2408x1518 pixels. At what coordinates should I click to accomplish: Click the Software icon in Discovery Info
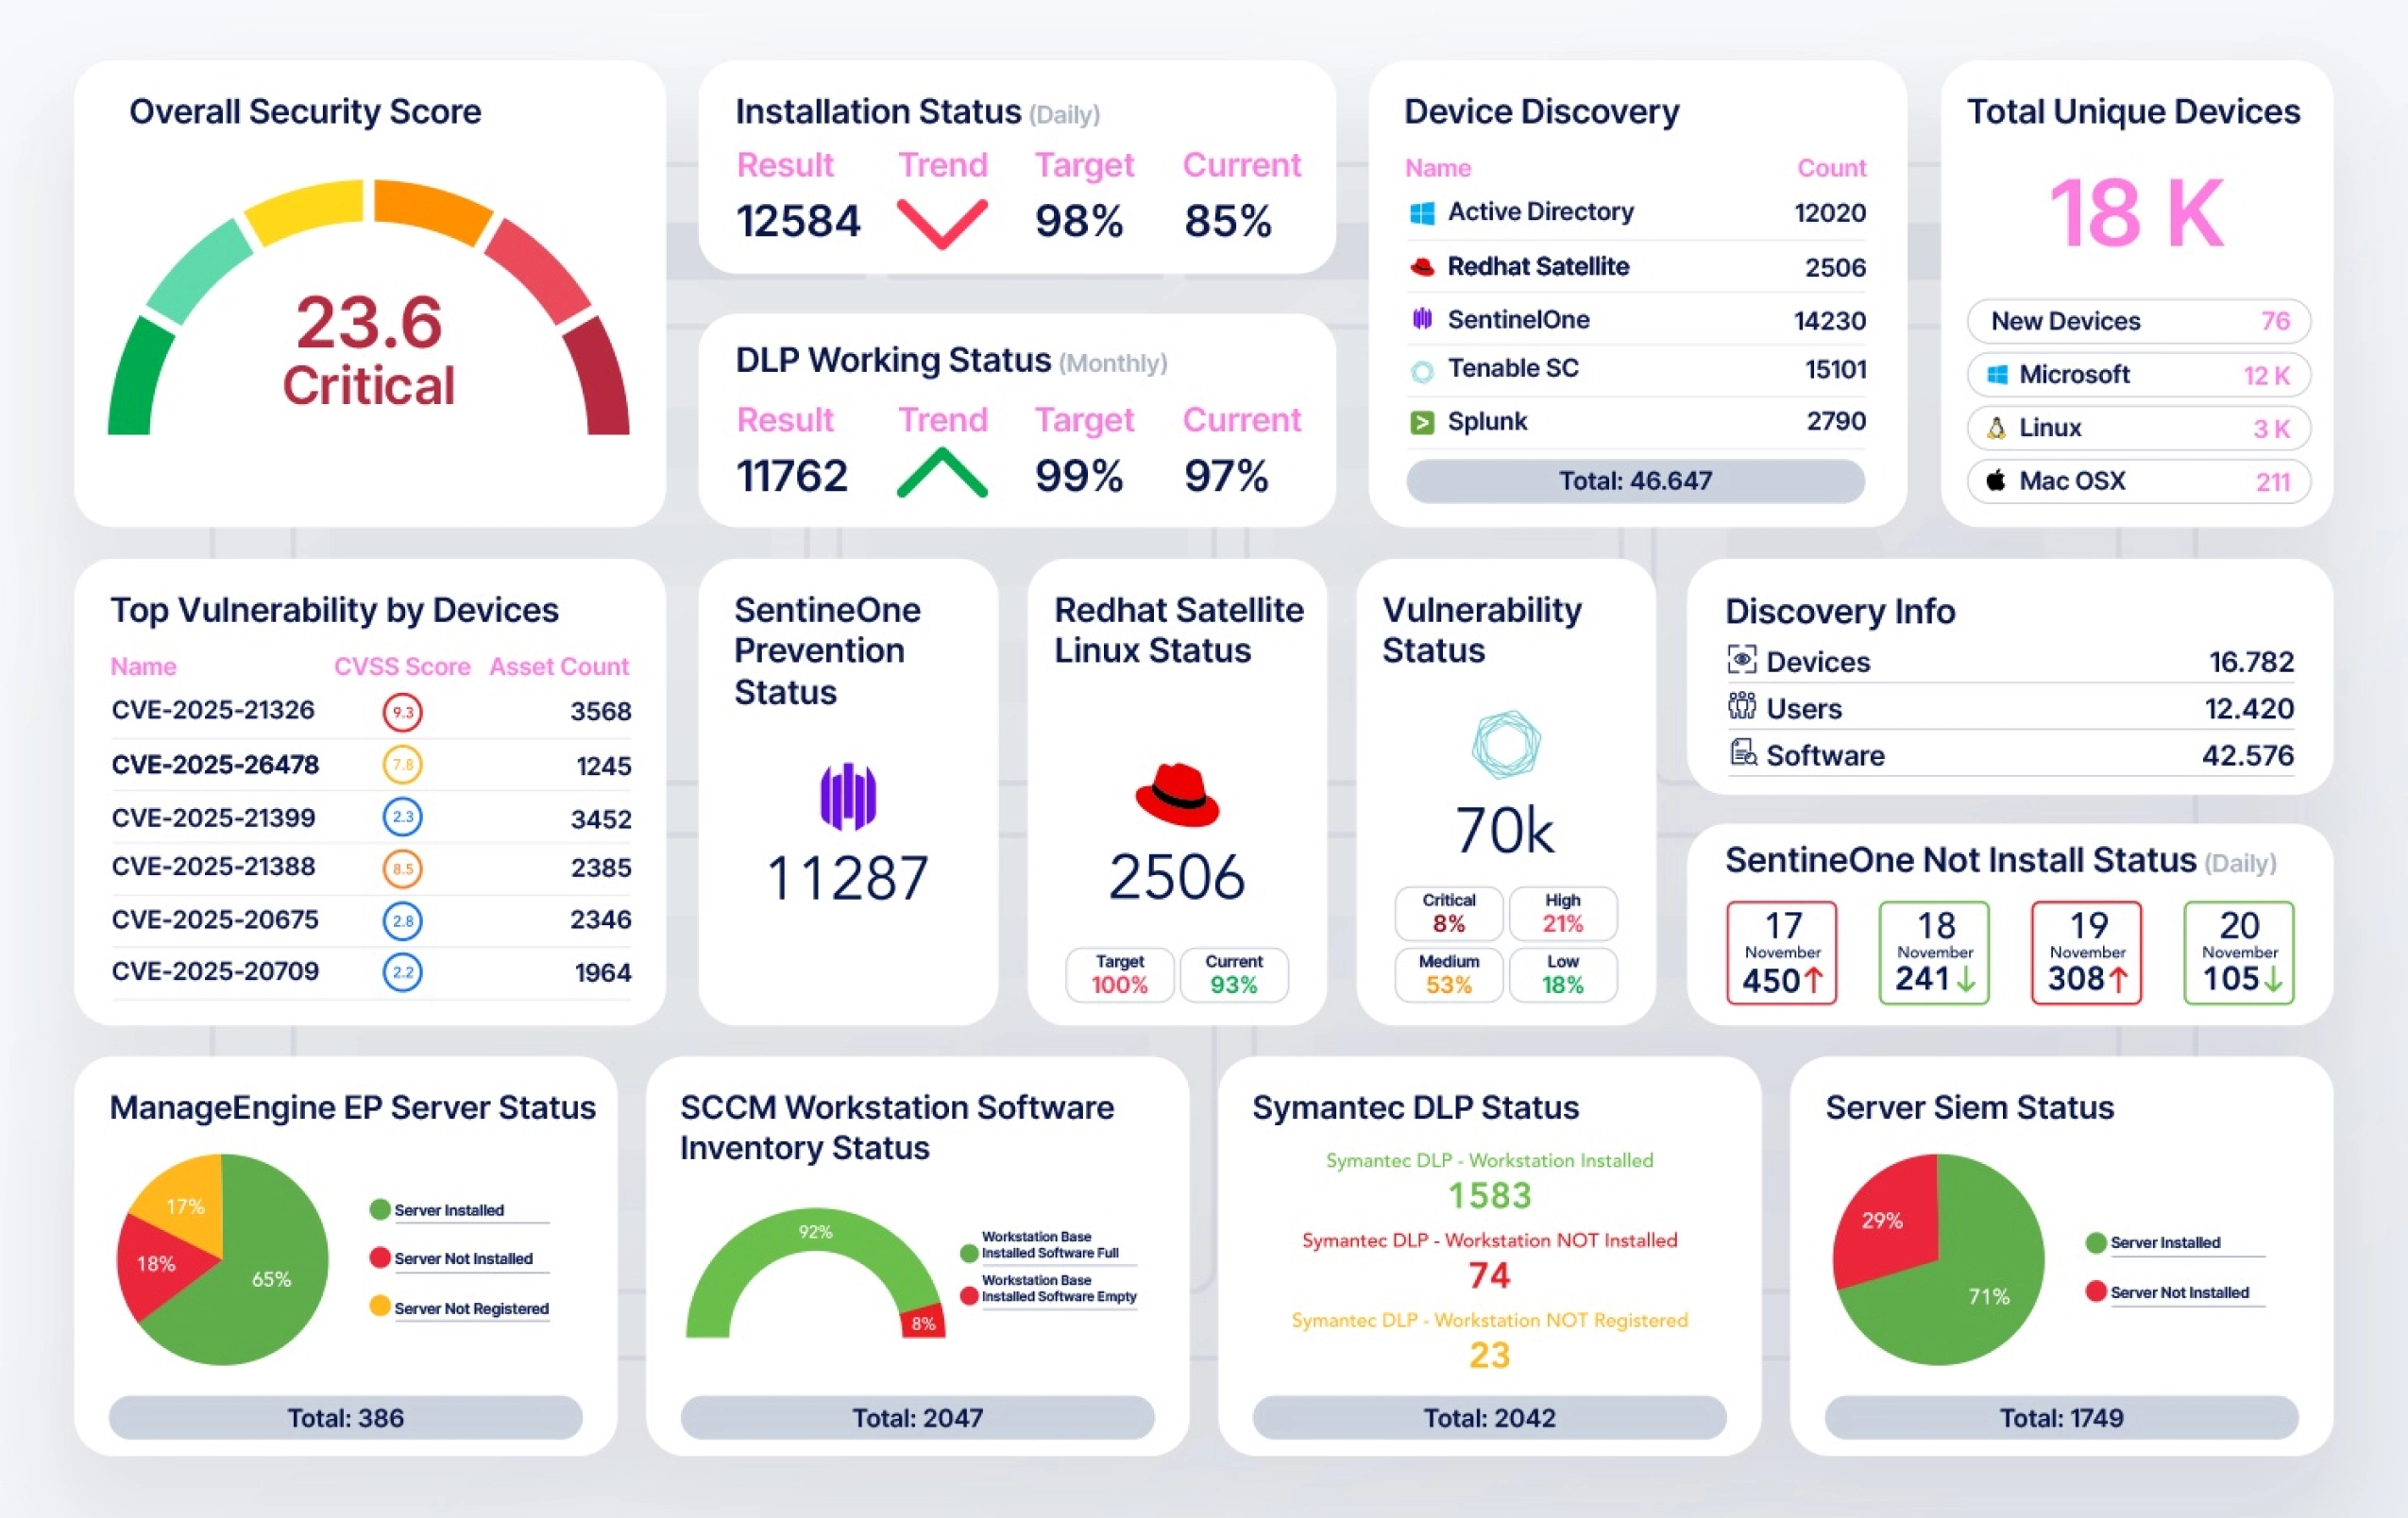[1743, 752]
